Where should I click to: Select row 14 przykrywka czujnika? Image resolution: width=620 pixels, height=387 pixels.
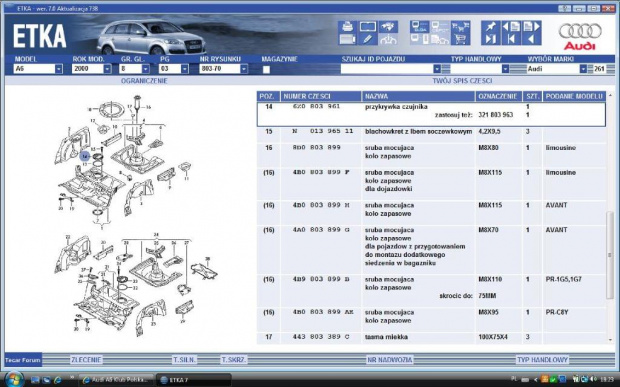[x=431, y=115]
